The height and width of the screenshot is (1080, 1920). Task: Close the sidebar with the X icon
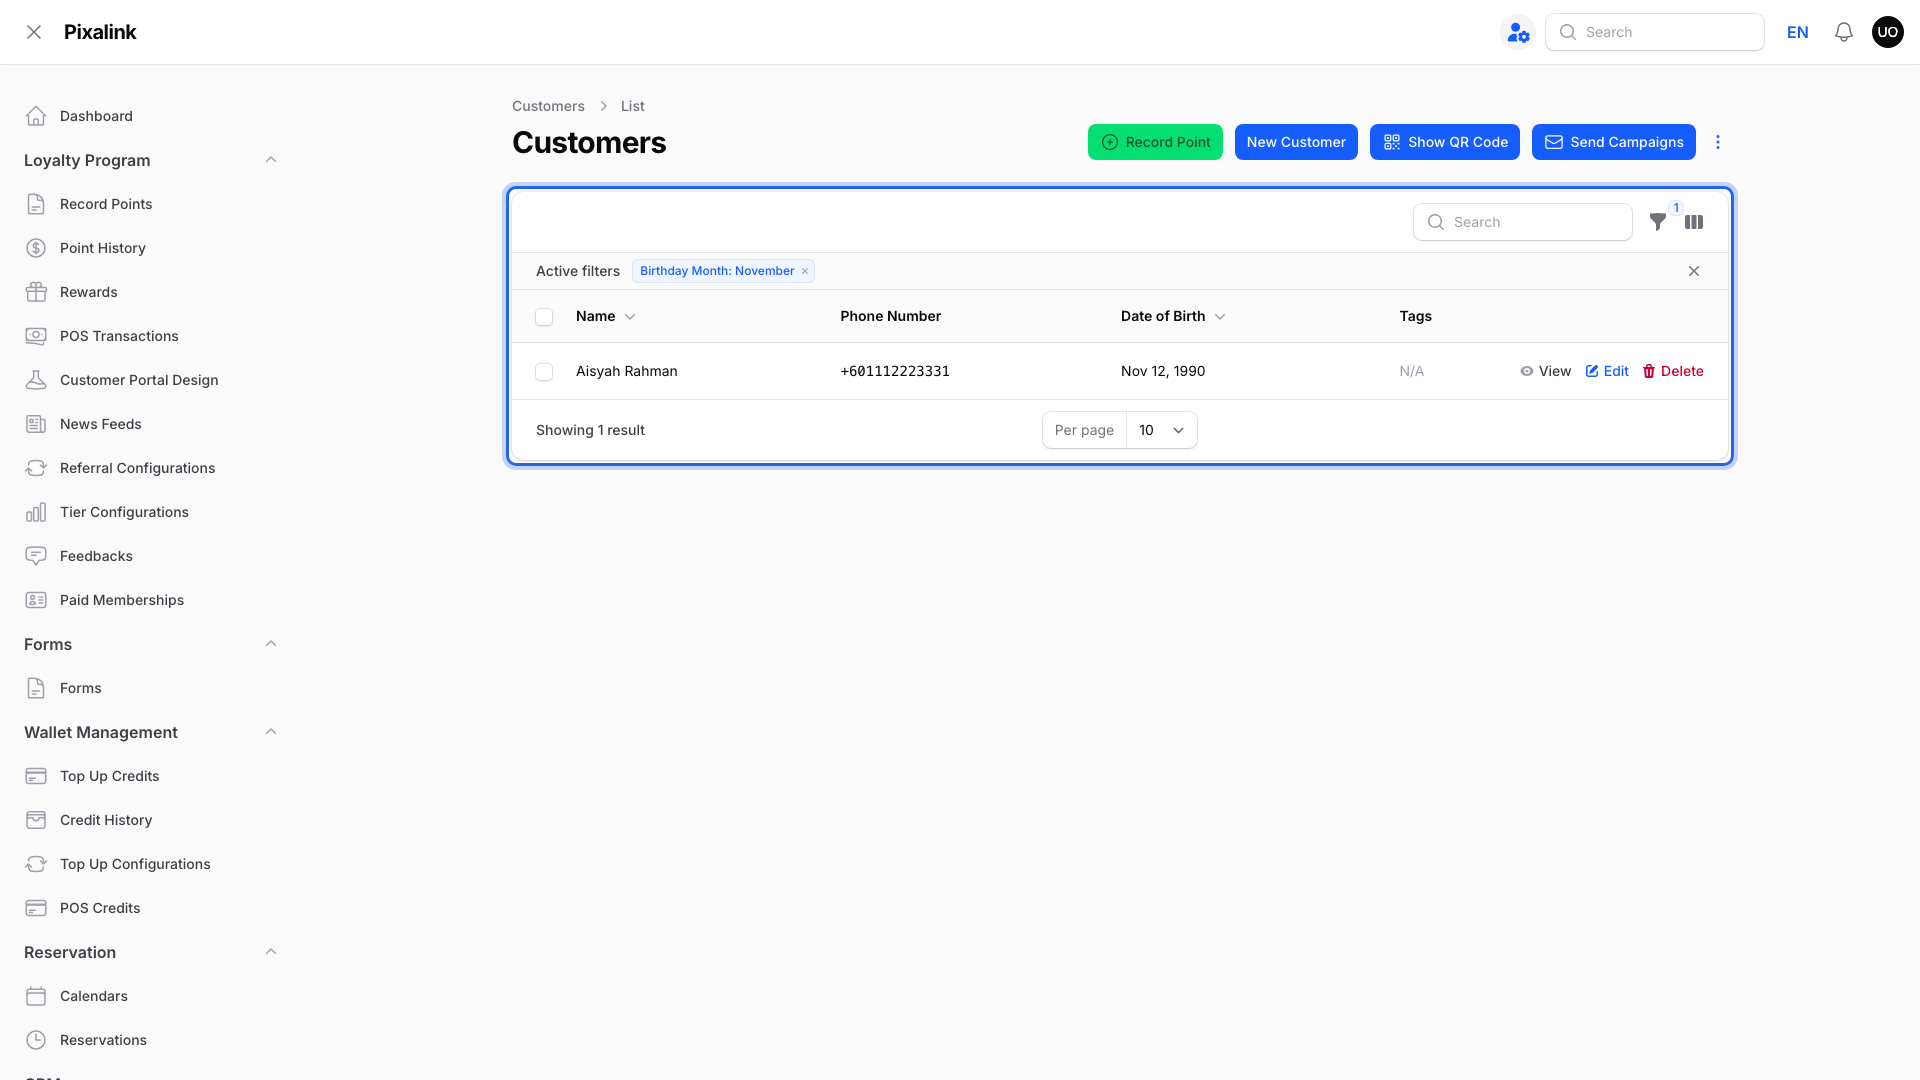coord(34,32)
